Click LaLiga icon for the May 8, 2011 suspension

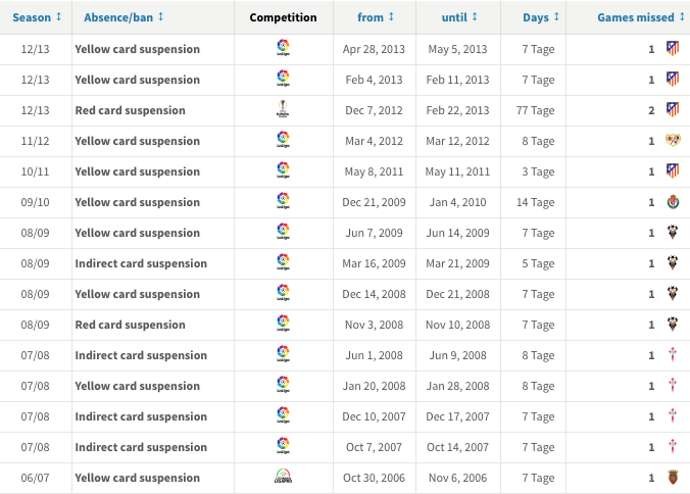coord(283,171)
